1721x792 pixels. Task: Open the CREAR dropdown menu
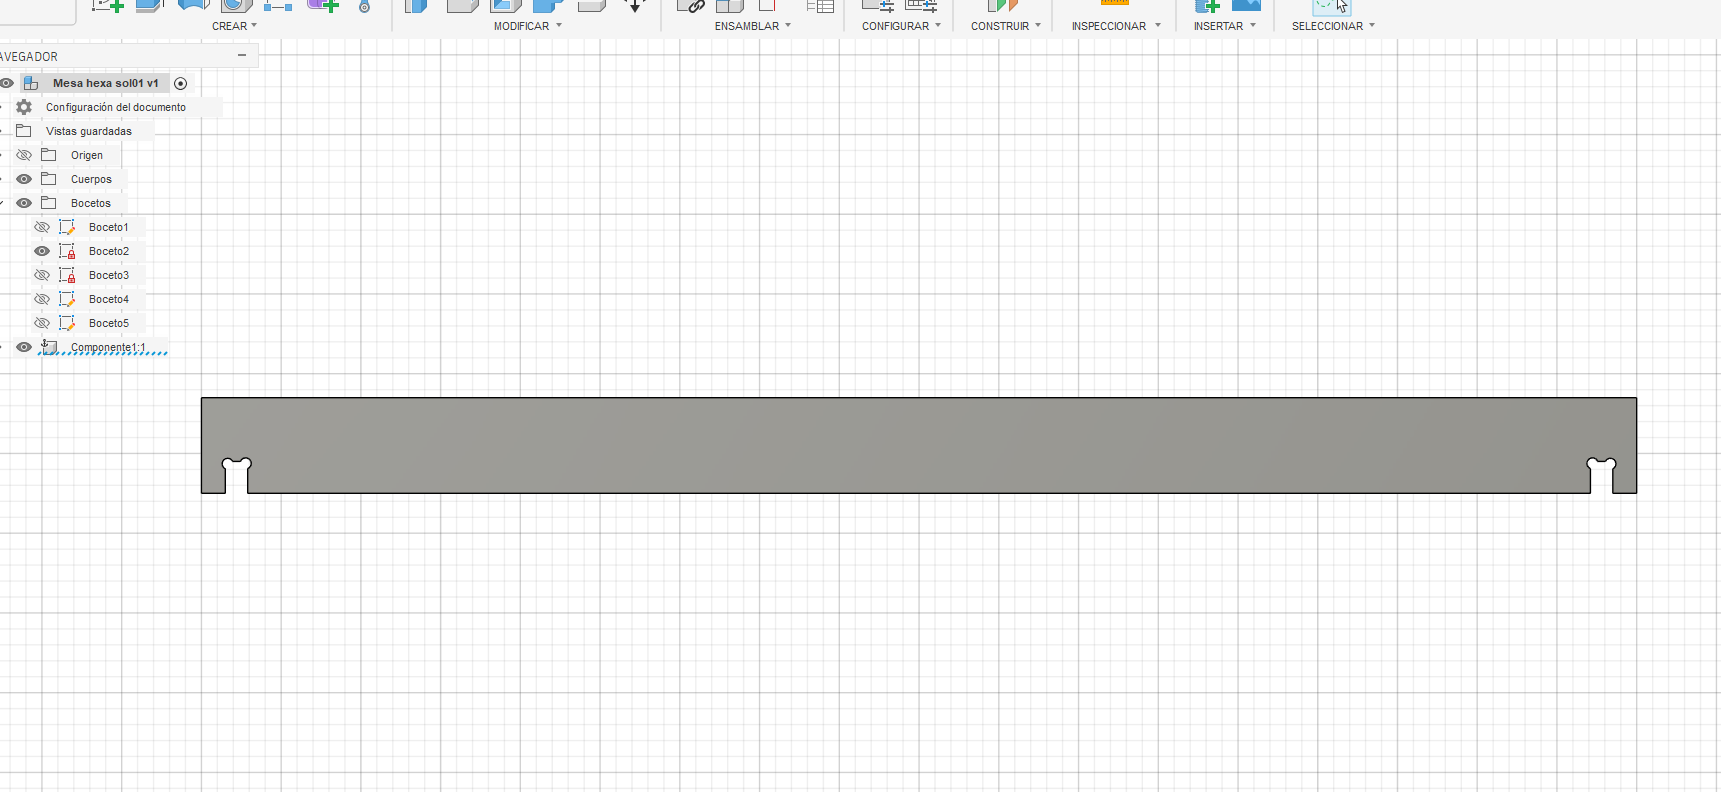click(234, 26)
